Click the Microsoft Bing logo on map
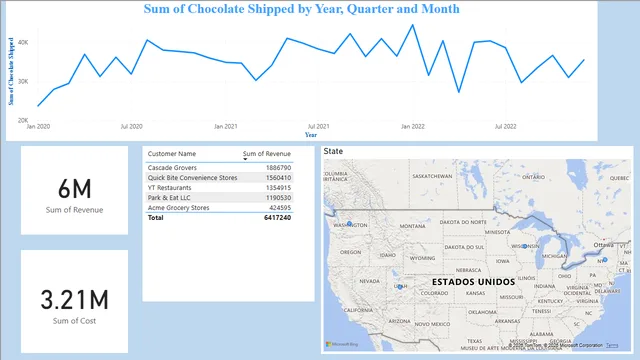This screenshot has height=360, width=640. tap(342, 344)
